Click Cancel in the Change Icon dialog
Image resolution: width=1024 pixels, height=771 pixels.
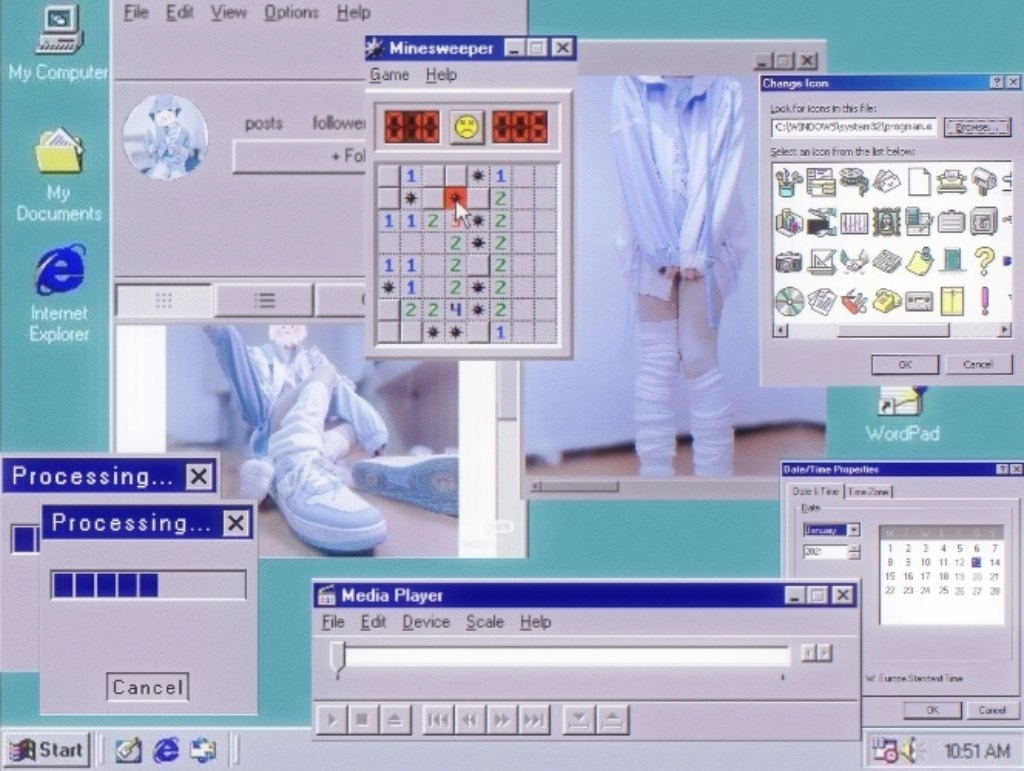click(978, 364)
